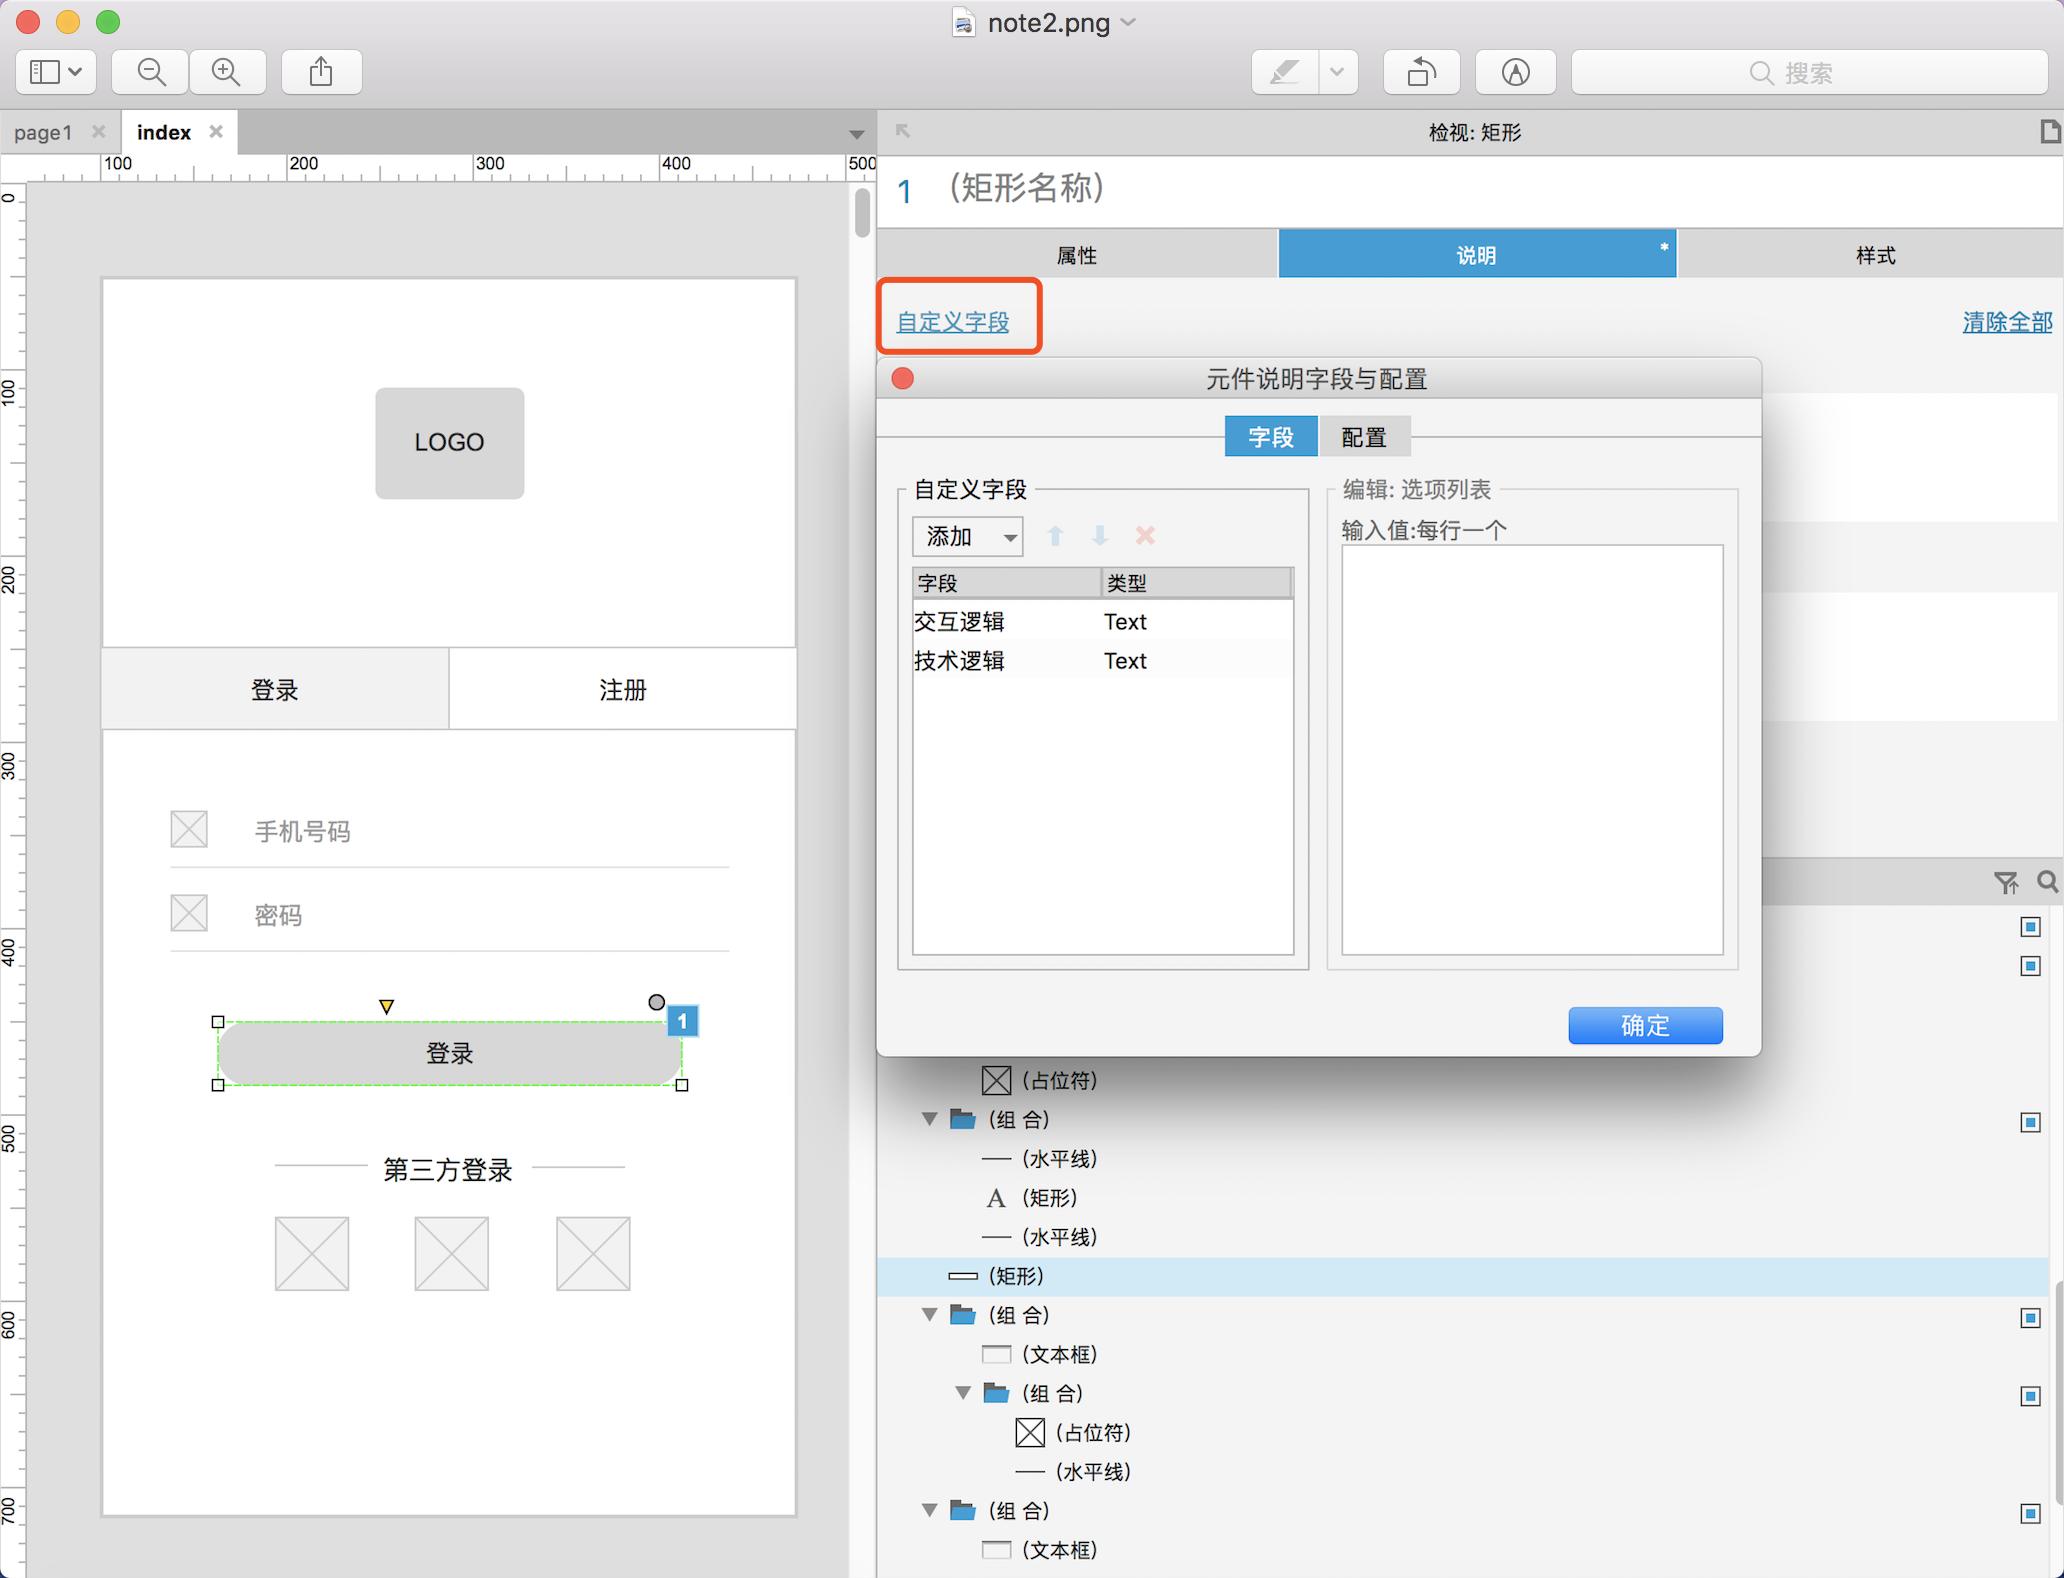Open the page tabs list dropdown arrow
Screen dimensions: 2064x1578
[856, 134]
